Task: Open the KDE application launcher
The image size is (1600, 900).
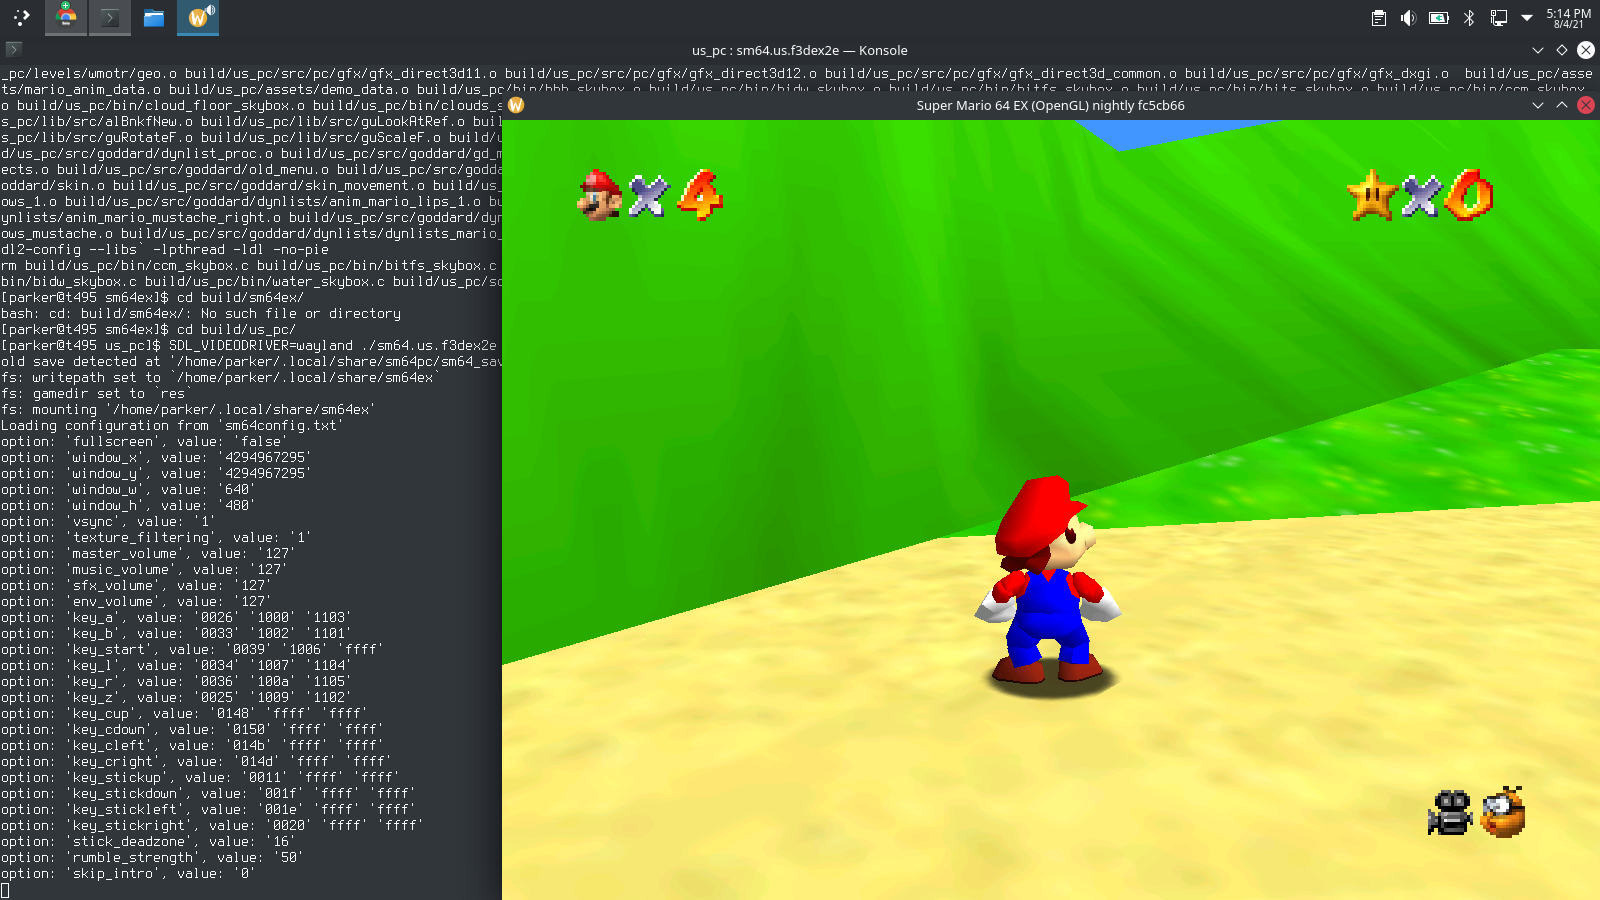Action: (x=19, y=17)
